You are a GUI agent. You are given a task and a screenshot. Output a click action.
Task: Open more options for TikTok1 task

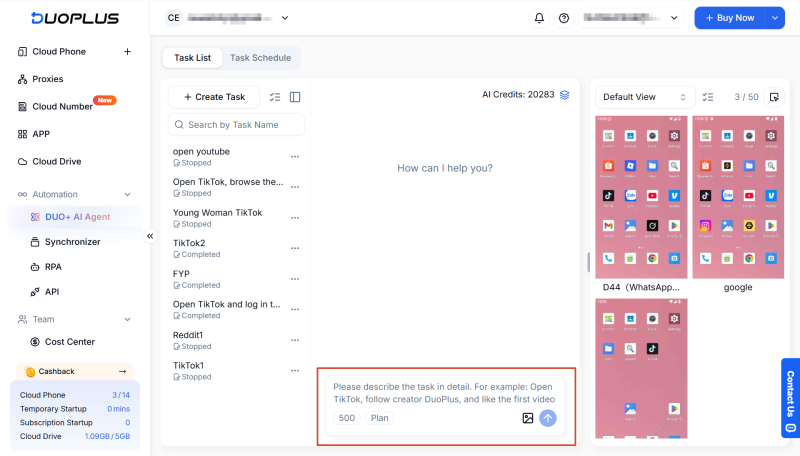(295, 371)
